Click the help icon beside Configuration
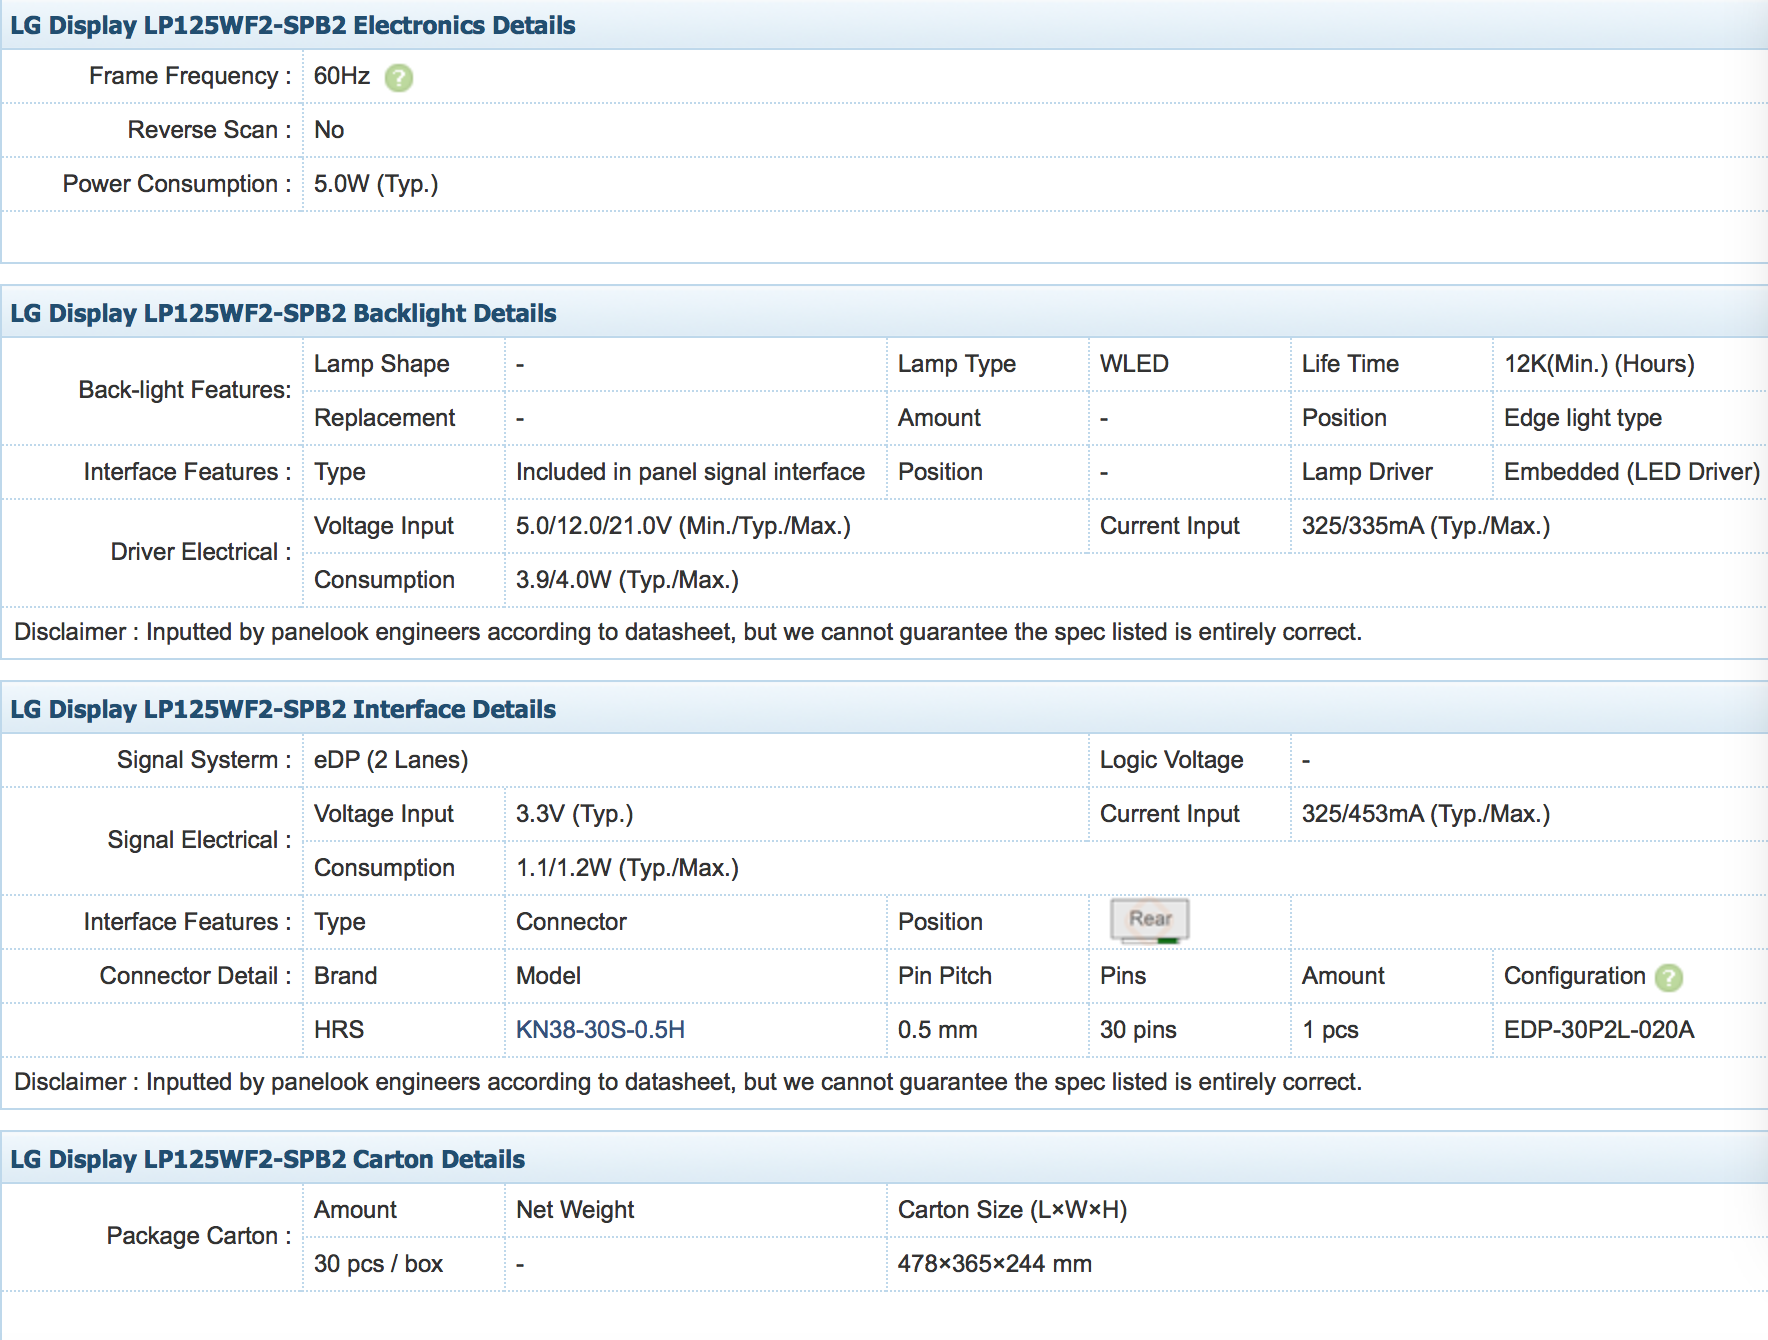Image resolution: width=1768 pixels, height=1340 pixels. point(1669,977)
